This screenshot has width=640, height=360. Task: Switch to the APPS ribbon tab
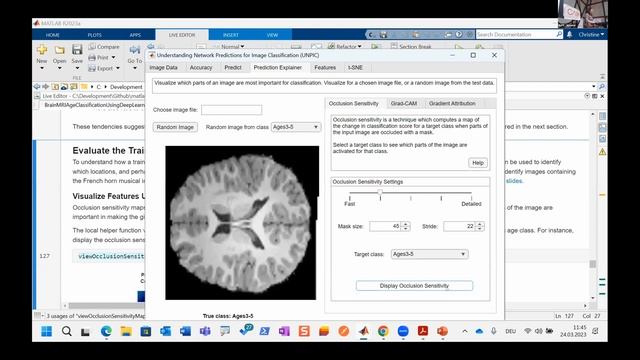point(135,35)
